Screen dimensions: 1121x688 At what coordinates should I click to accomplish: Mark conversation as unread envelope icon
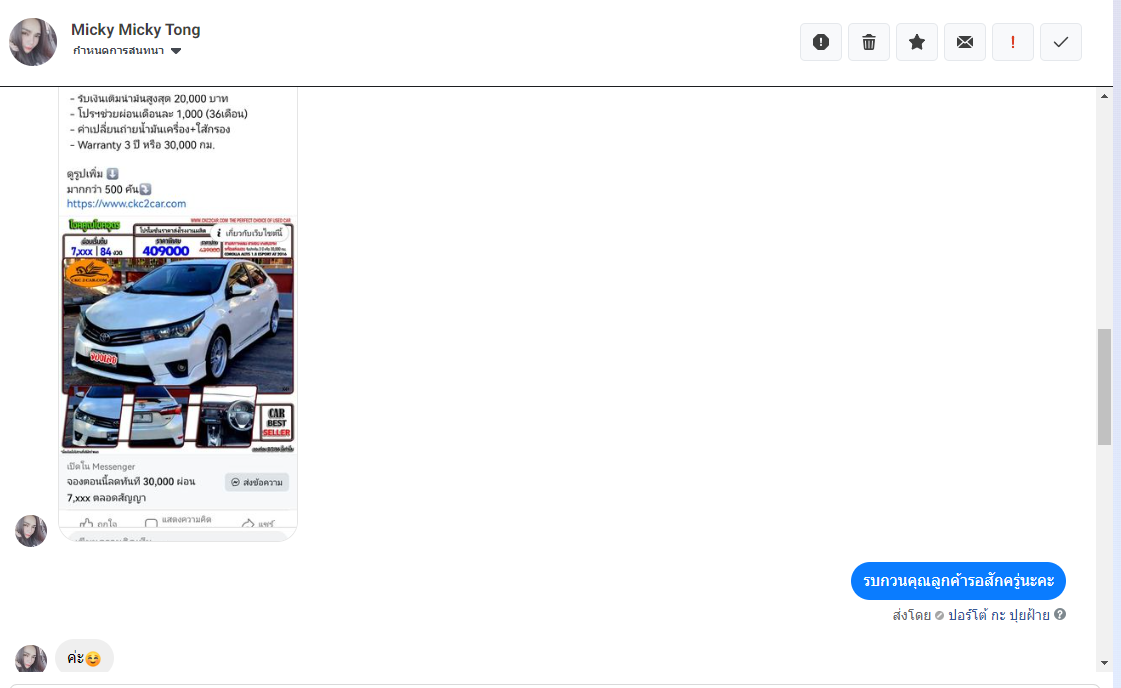point(964,42)
